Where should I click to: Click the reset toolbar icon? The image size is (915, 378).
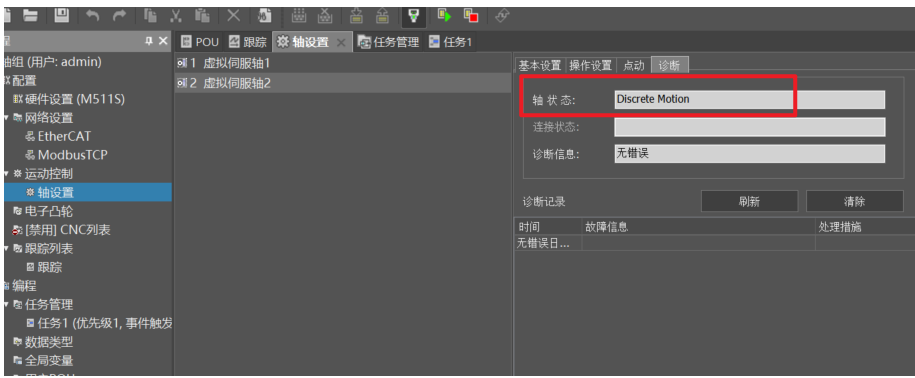(502, 16)
